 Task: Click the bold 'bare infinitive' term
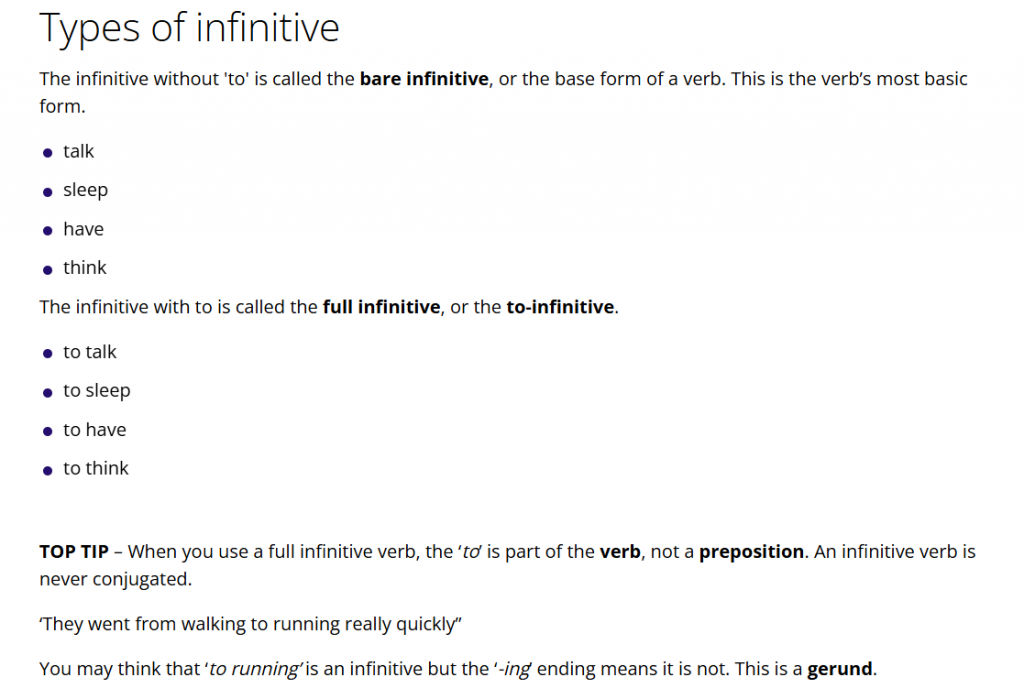[424, 79]
